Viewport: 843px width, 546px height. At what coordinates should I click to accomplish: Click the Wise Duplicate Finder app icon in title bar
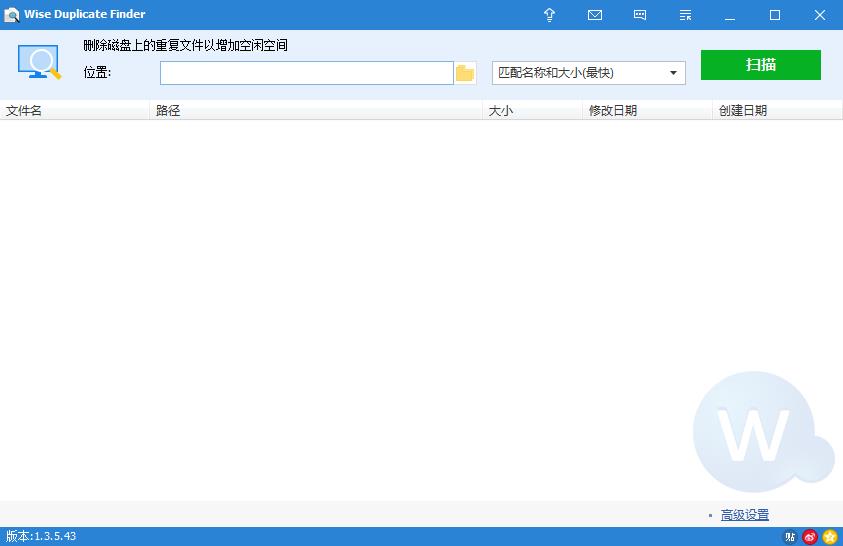(x=12, y=15)
